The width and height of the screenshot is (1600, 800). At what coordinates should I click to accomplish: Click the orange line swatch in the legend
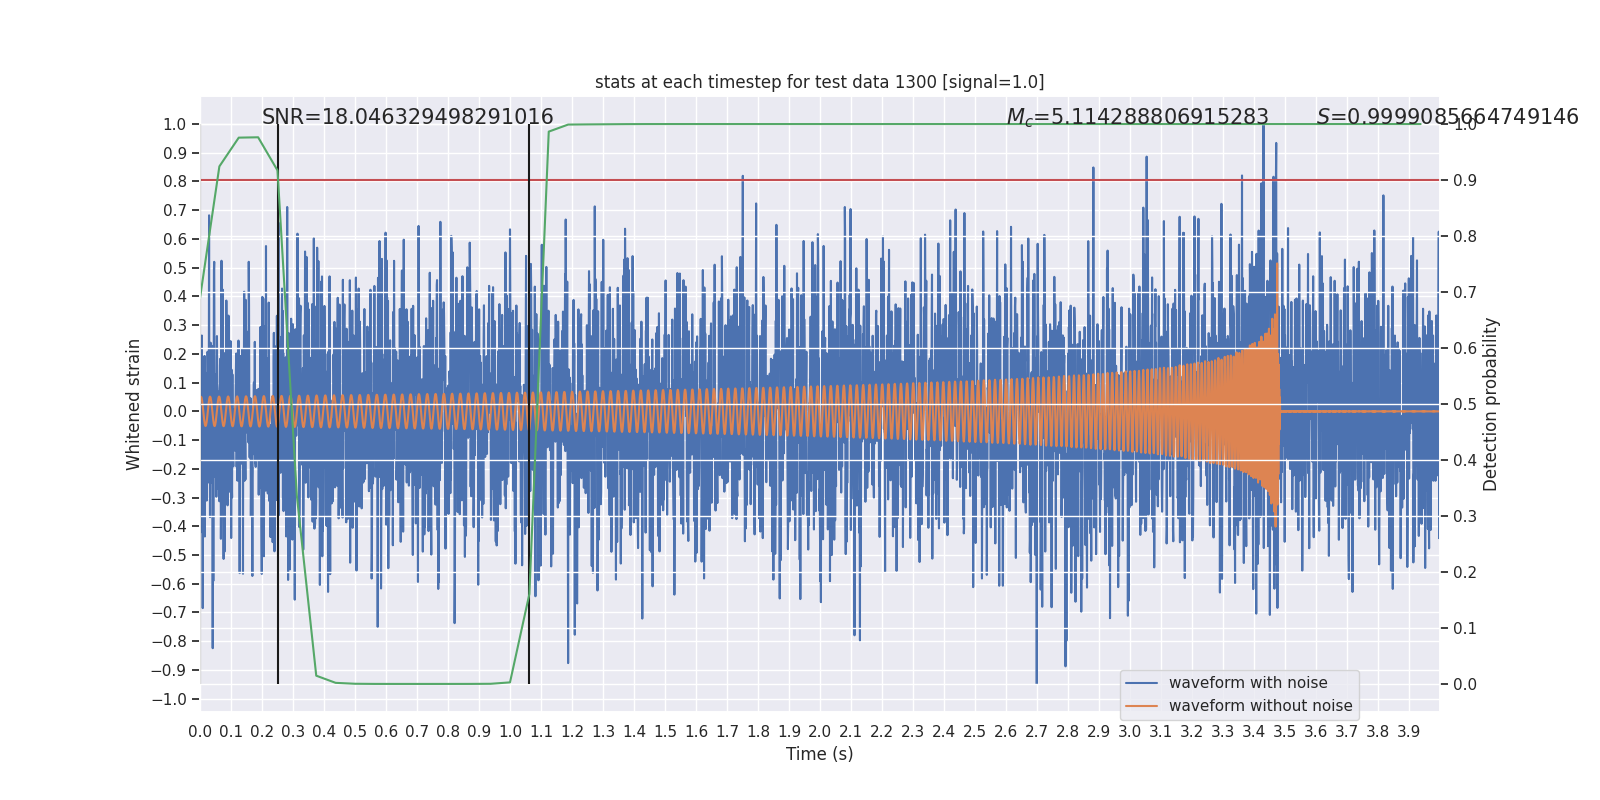(1141, 706)
